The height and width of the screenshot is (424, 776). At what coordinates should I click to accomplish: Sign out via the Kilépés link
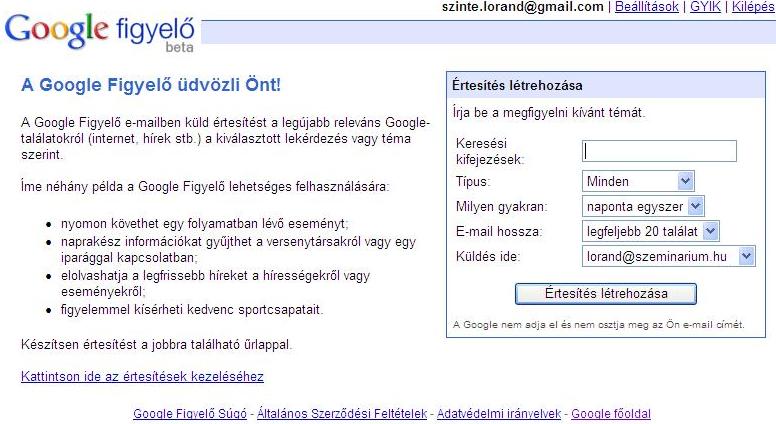pyautogui.click(x=753, y=7)
